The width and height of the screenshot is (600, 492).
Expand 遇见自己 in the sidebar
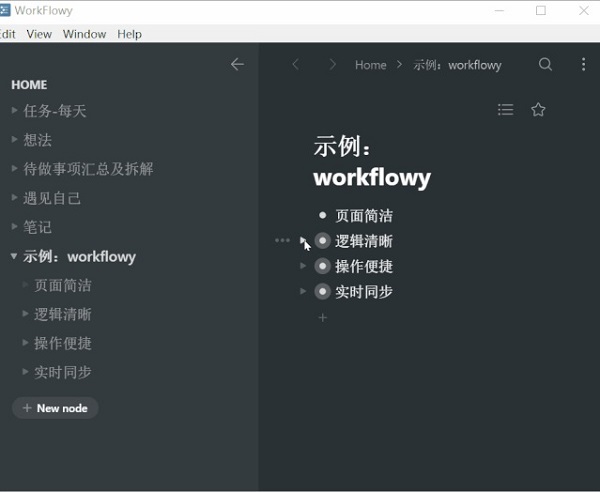point(15,197)
